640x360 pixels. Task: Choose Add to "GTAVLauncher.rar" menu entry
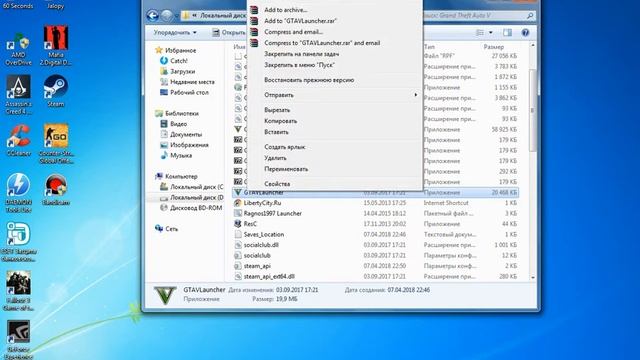[300, 20]
